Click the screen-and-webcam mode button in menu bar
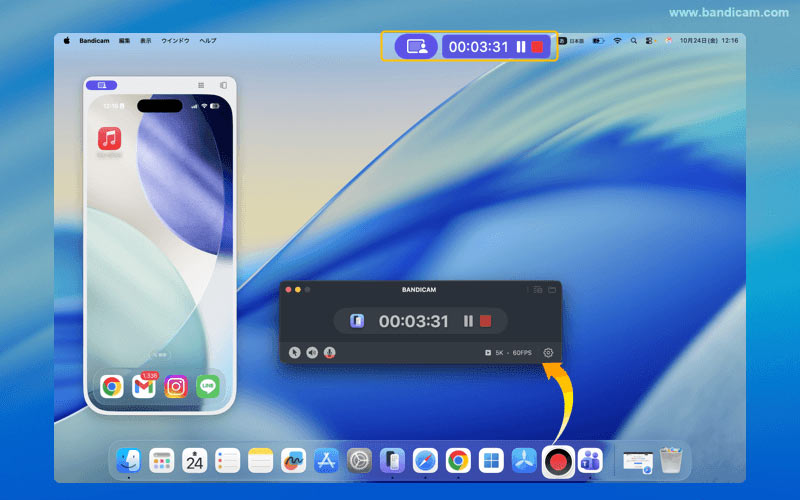 [x=416, y=46]
